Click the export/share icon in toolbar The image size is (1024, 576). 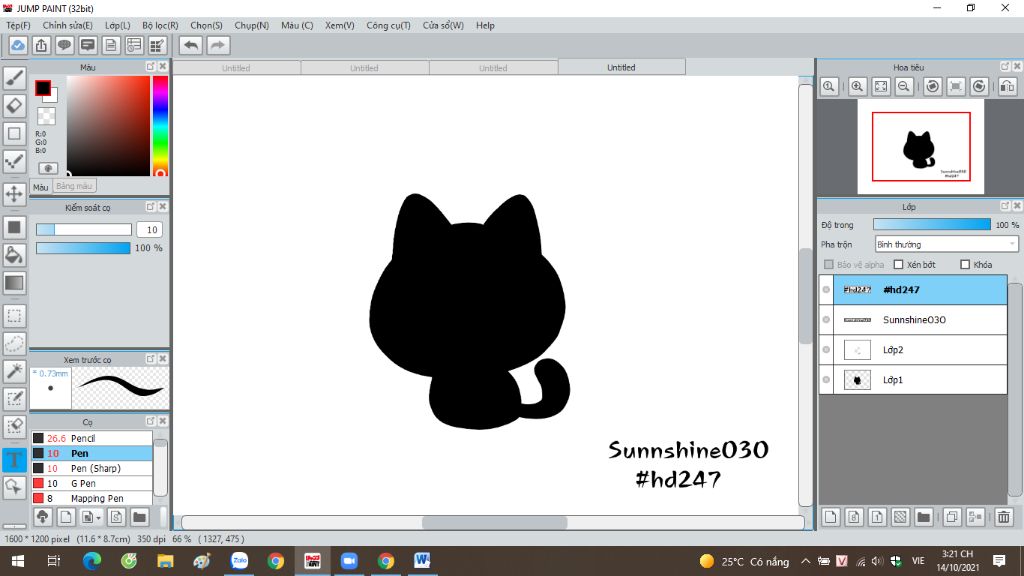click(41, 45)
